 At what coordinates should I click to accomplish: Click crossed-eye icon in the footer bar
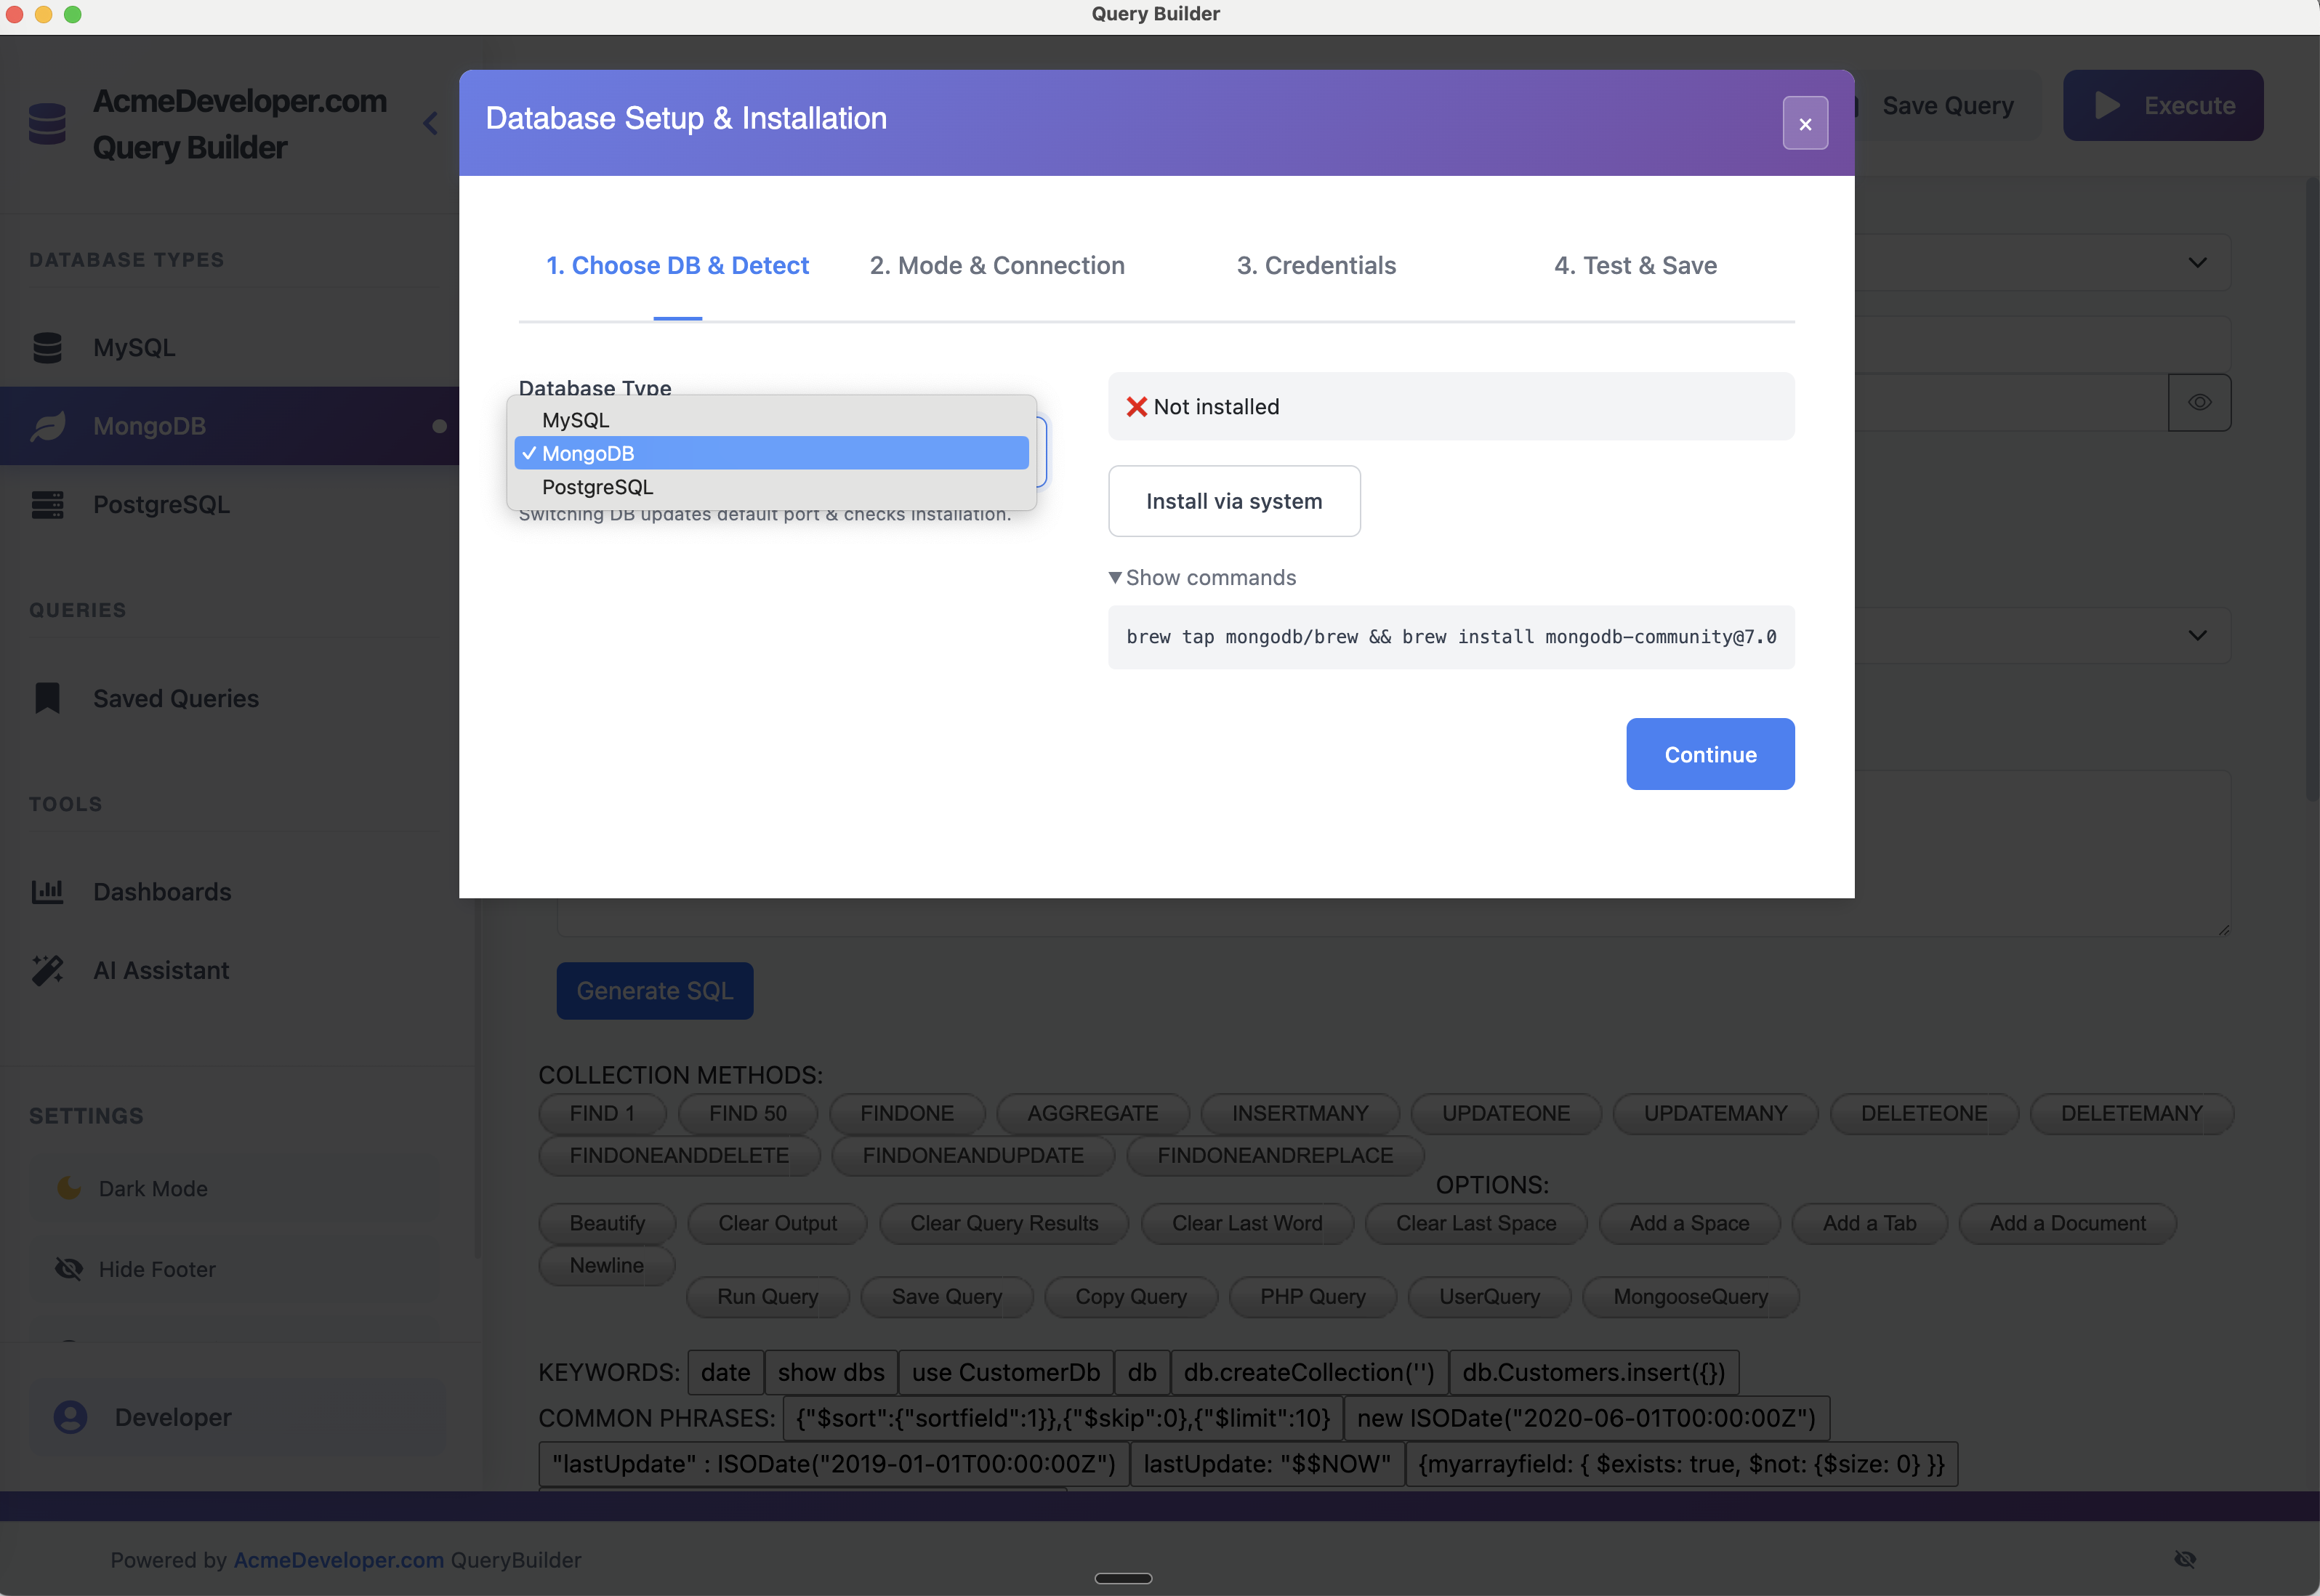pyautogui.click(x=2185, y=1559)
